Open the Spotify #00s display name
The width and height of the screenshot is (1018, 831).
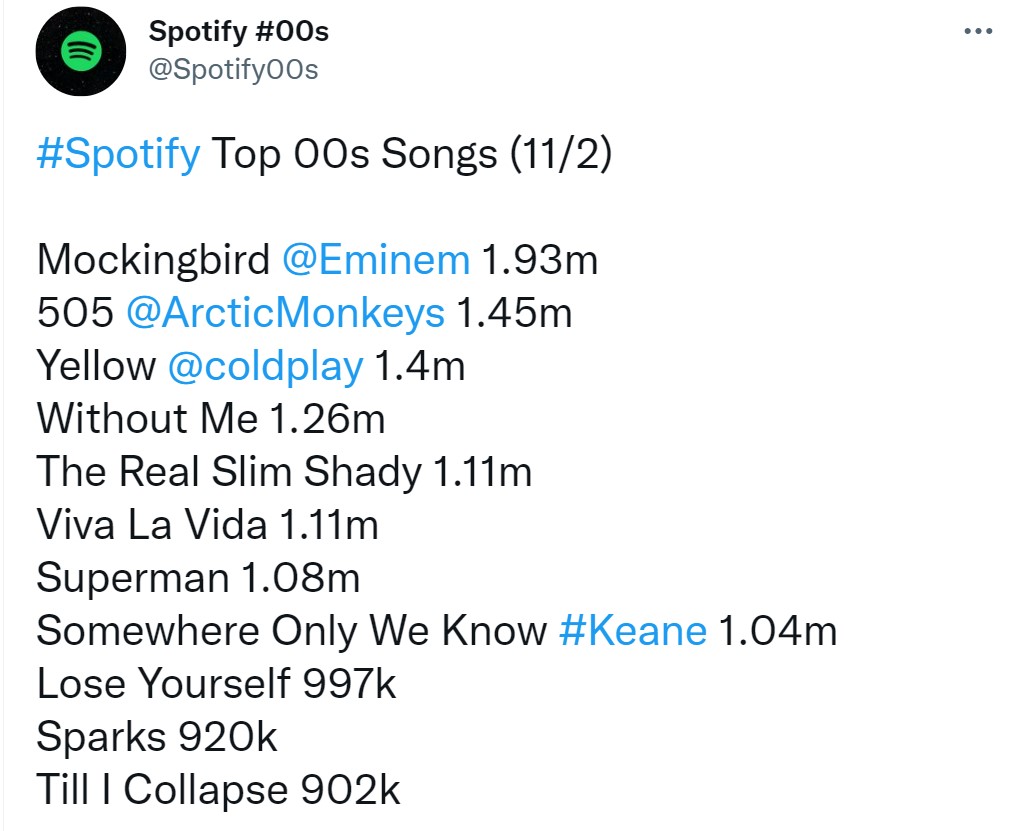(x=238, y=32)
